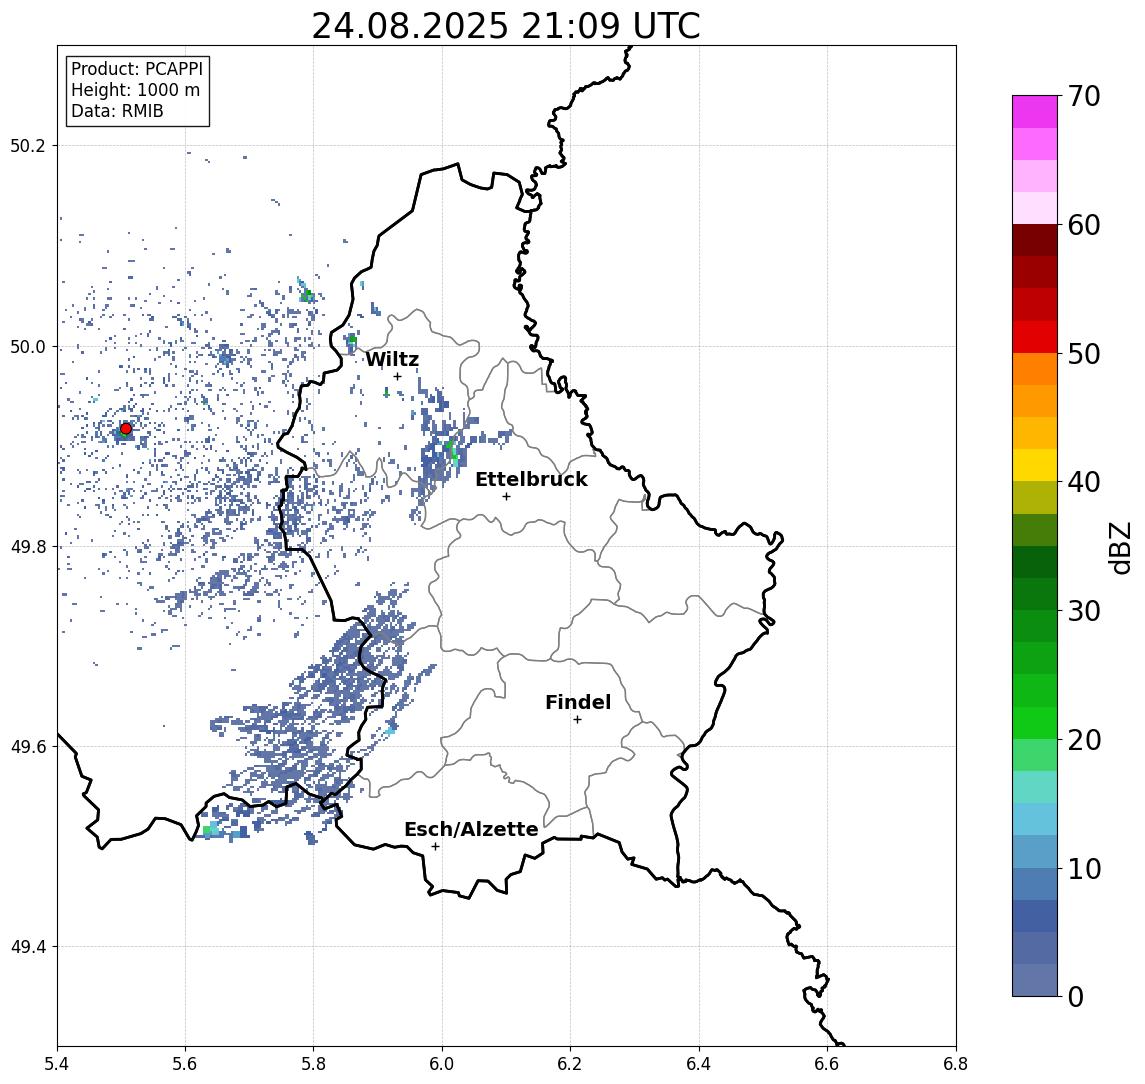Image resolution: width=1145 pixels, height=1084 pixels.
Task: Click the 'Height: 1000 m' text
Action: coord(135,90)
